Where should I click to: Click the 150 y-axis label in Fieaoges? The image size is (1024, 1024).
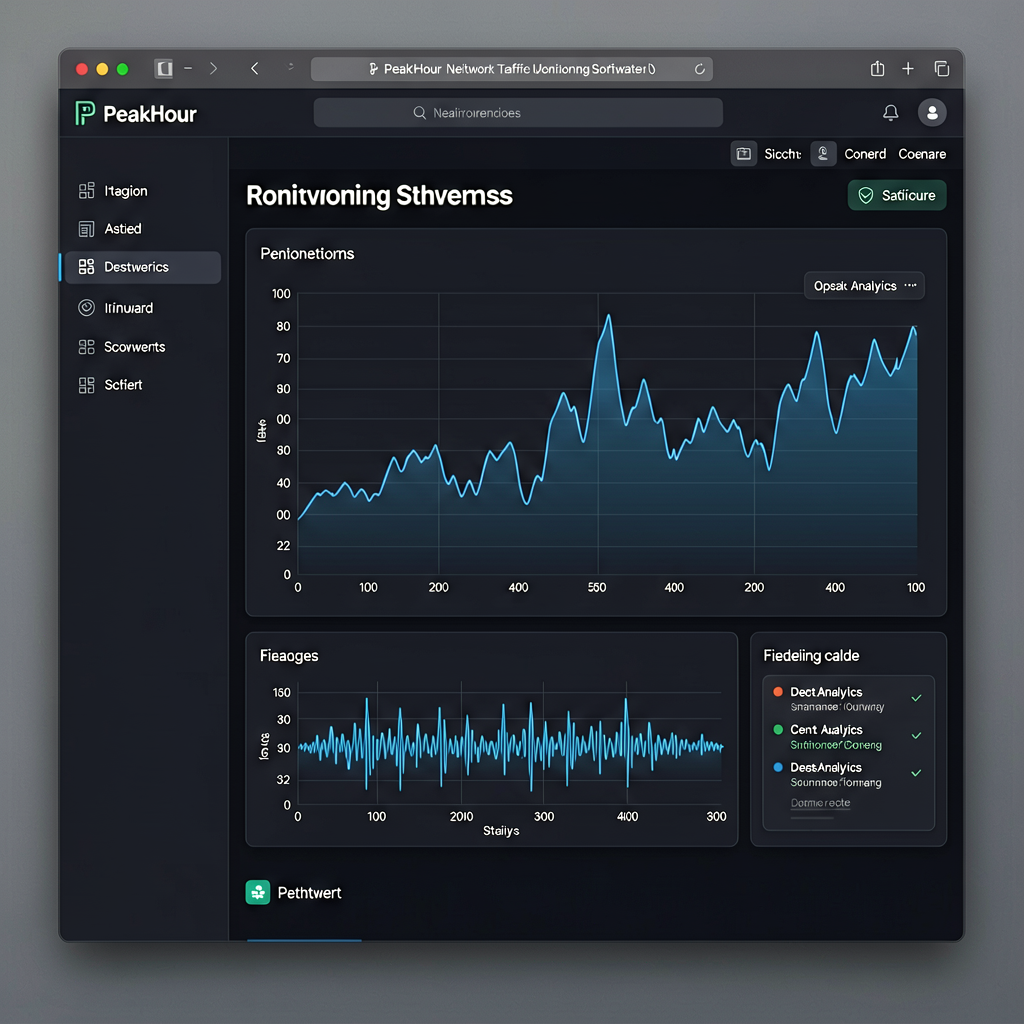coord(281,692)
